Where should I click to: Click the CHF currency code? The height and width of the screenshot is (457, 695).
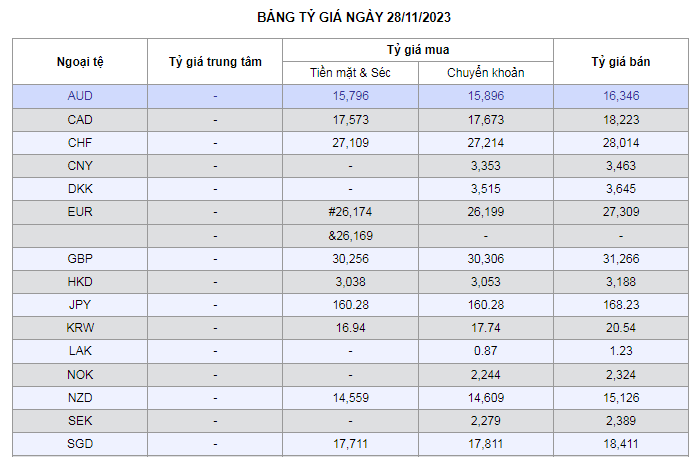point(80,143)
